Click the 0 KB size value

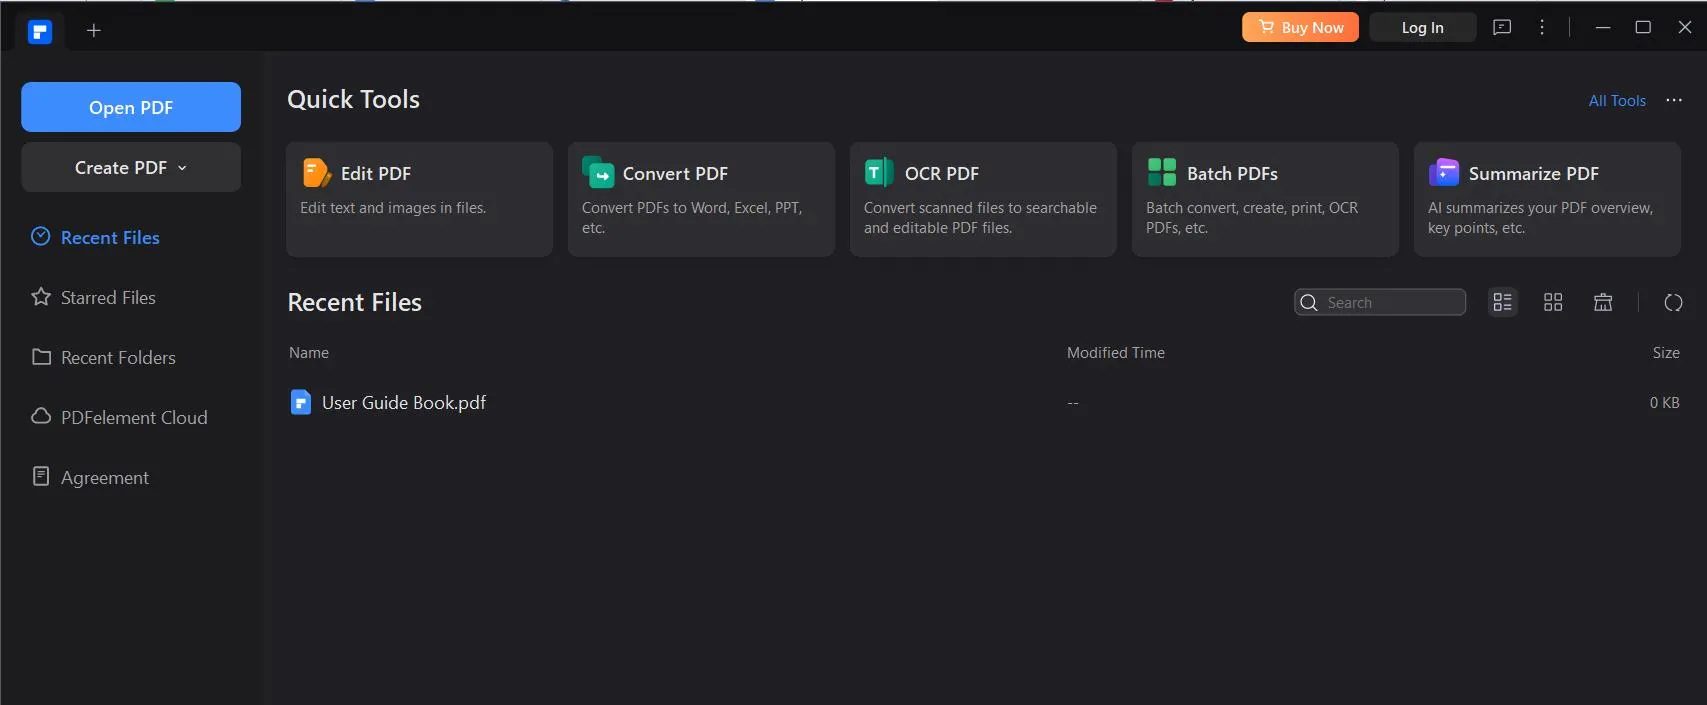[x=1664, y=402]
